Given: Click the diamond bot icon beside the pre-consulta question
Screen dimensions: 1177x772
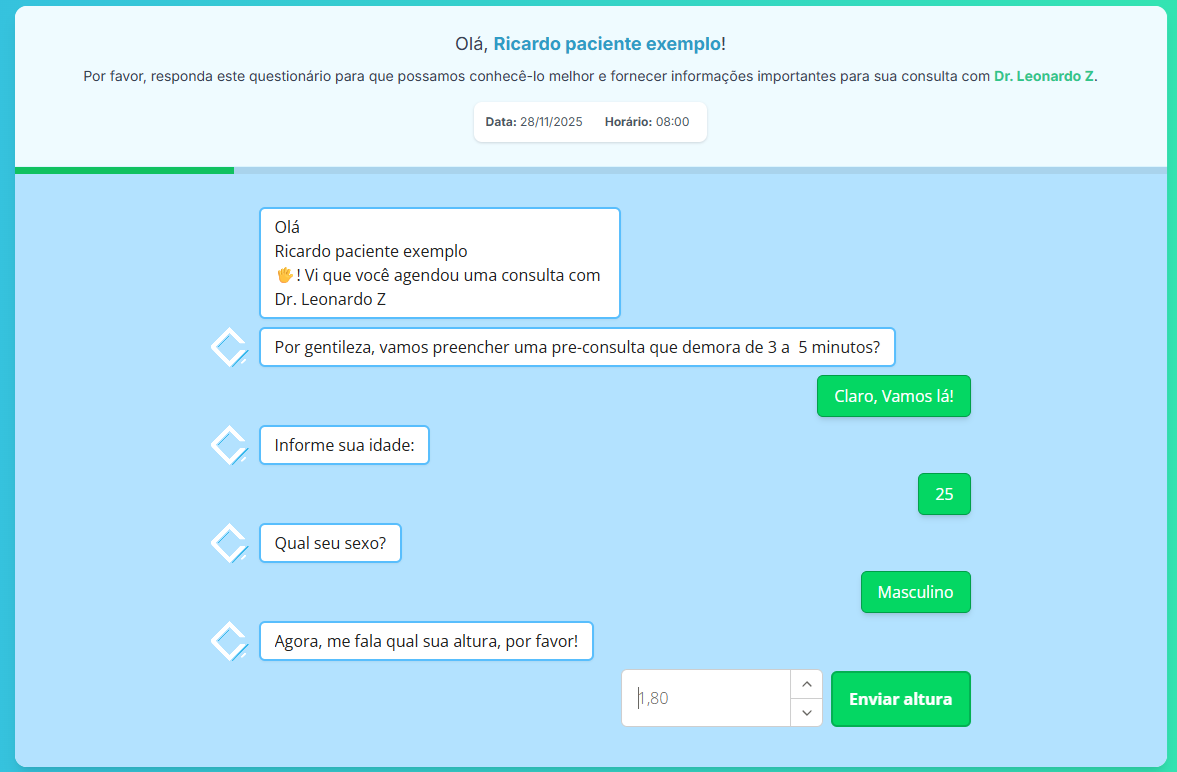Looking at the screenshot, I should pos(229,347).
